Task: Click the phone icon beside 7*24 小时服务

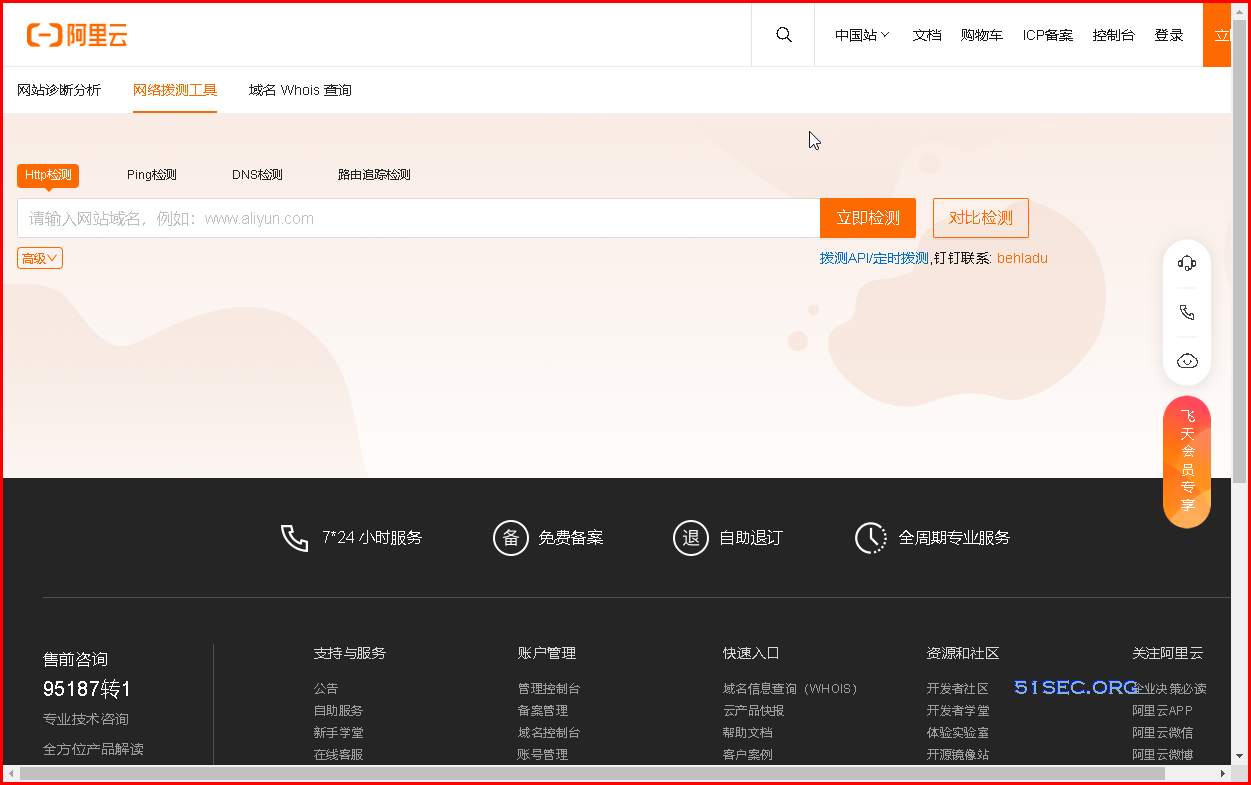Action: point(294,538)
